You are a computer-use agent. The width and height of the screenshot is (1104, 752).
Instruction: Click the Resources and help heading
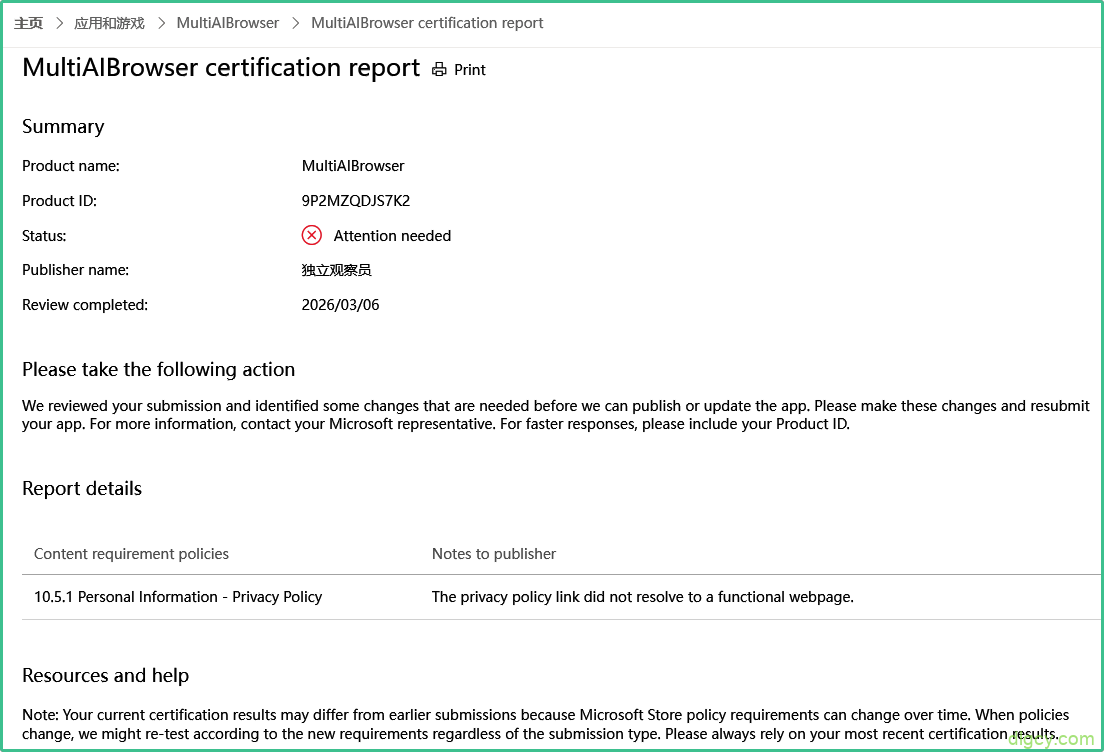pos(105,676)
